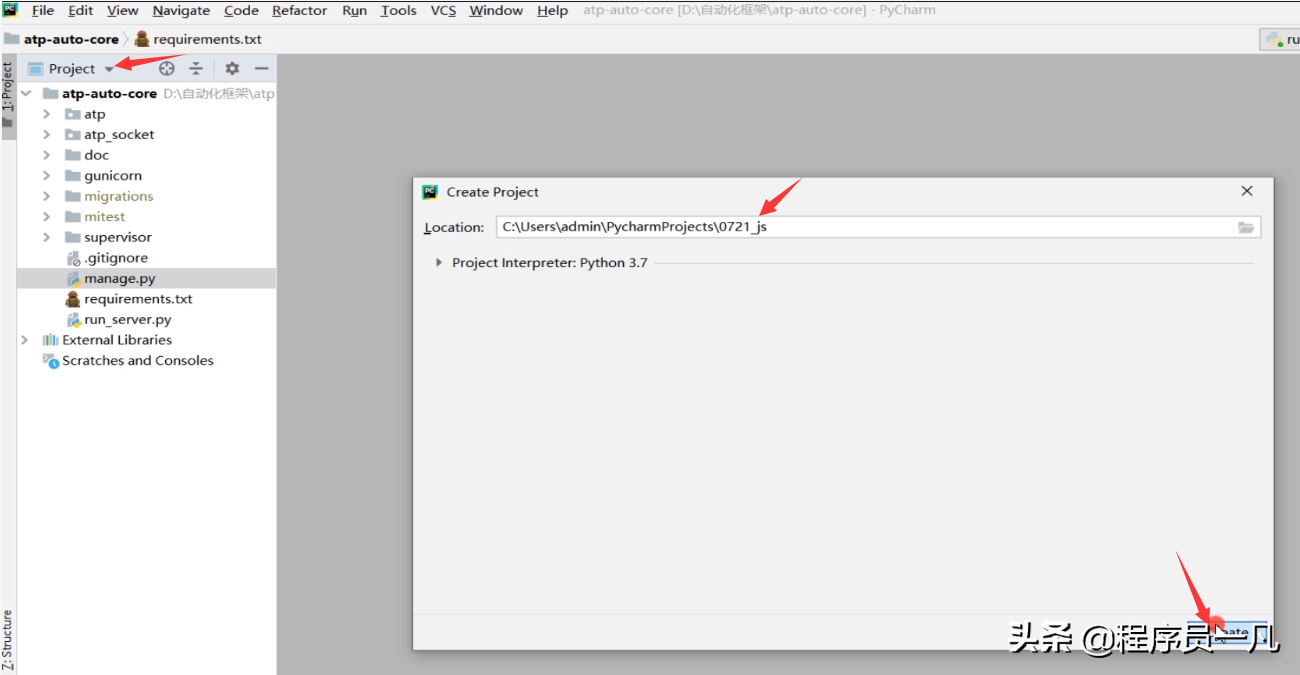Open the Code menu
Viewport: 1300px width, 675px height.
[x=241, y=10]
